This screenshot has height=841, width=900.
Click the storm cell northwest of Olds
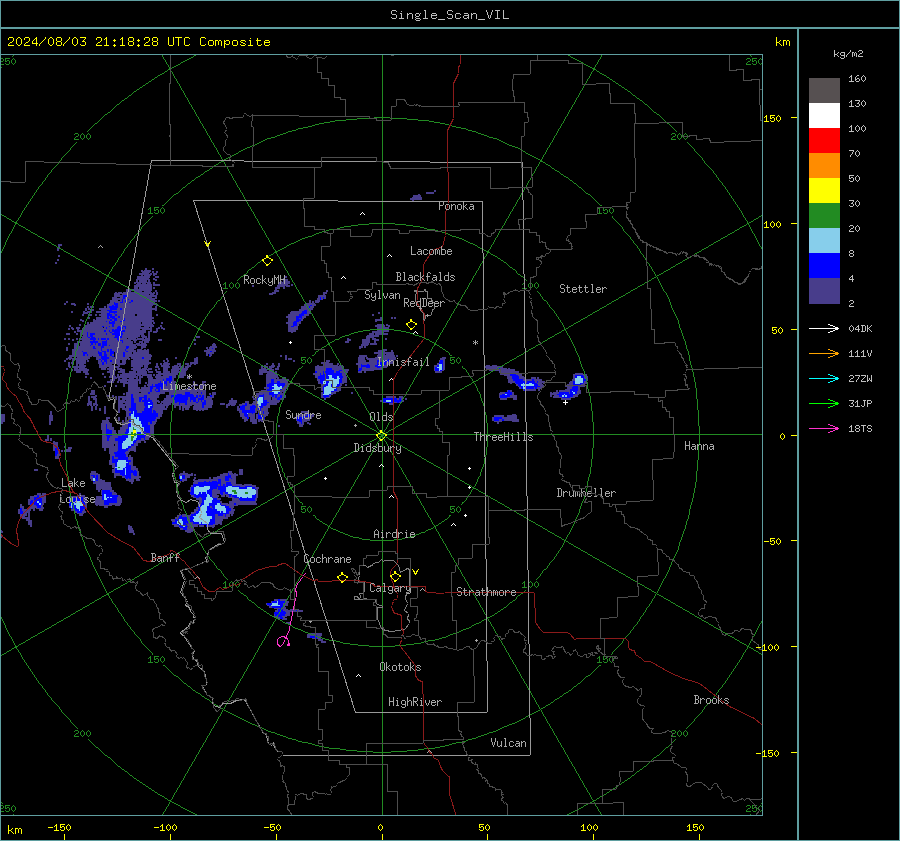coord(331,379)
